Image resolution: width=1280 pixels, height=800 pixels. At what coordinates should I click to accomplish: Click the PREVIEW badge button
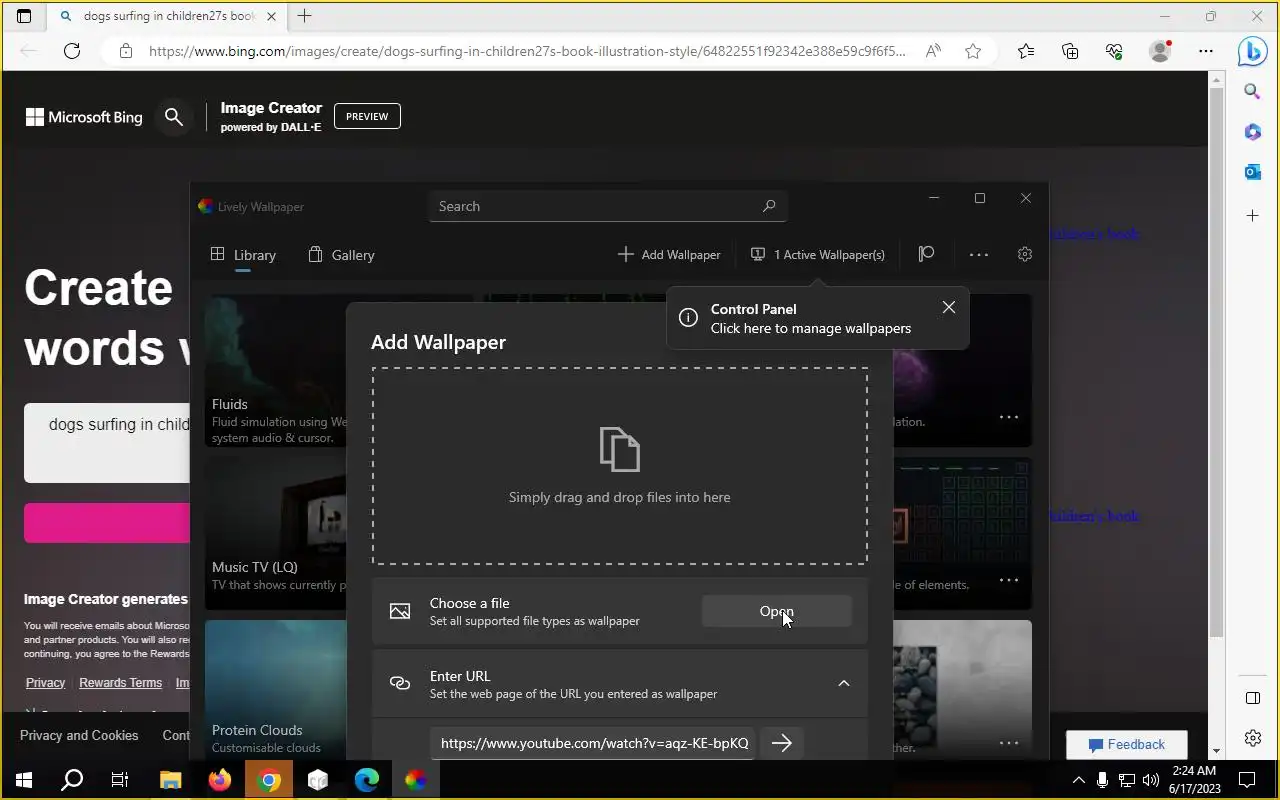tap(367, 116)
